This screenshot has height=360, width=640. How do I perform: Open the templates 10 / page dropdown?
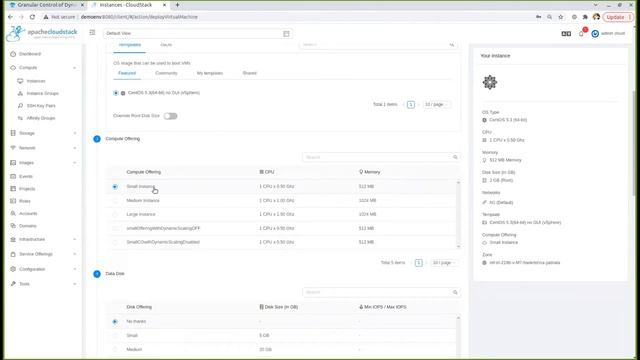coord(436,104)
